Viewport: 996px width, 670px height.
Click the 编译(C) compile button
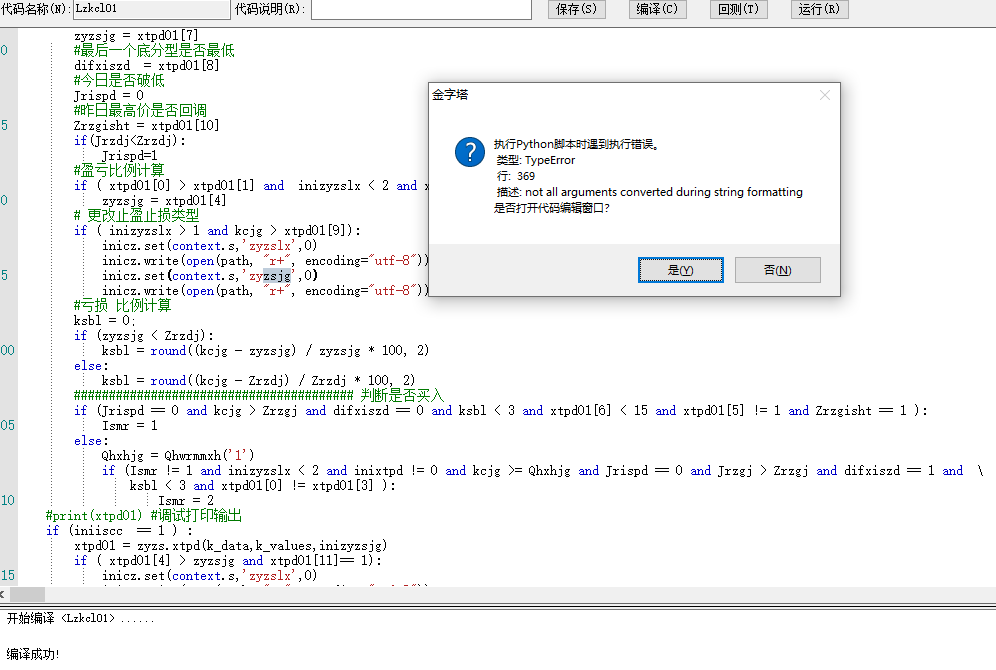click(657, 9)
